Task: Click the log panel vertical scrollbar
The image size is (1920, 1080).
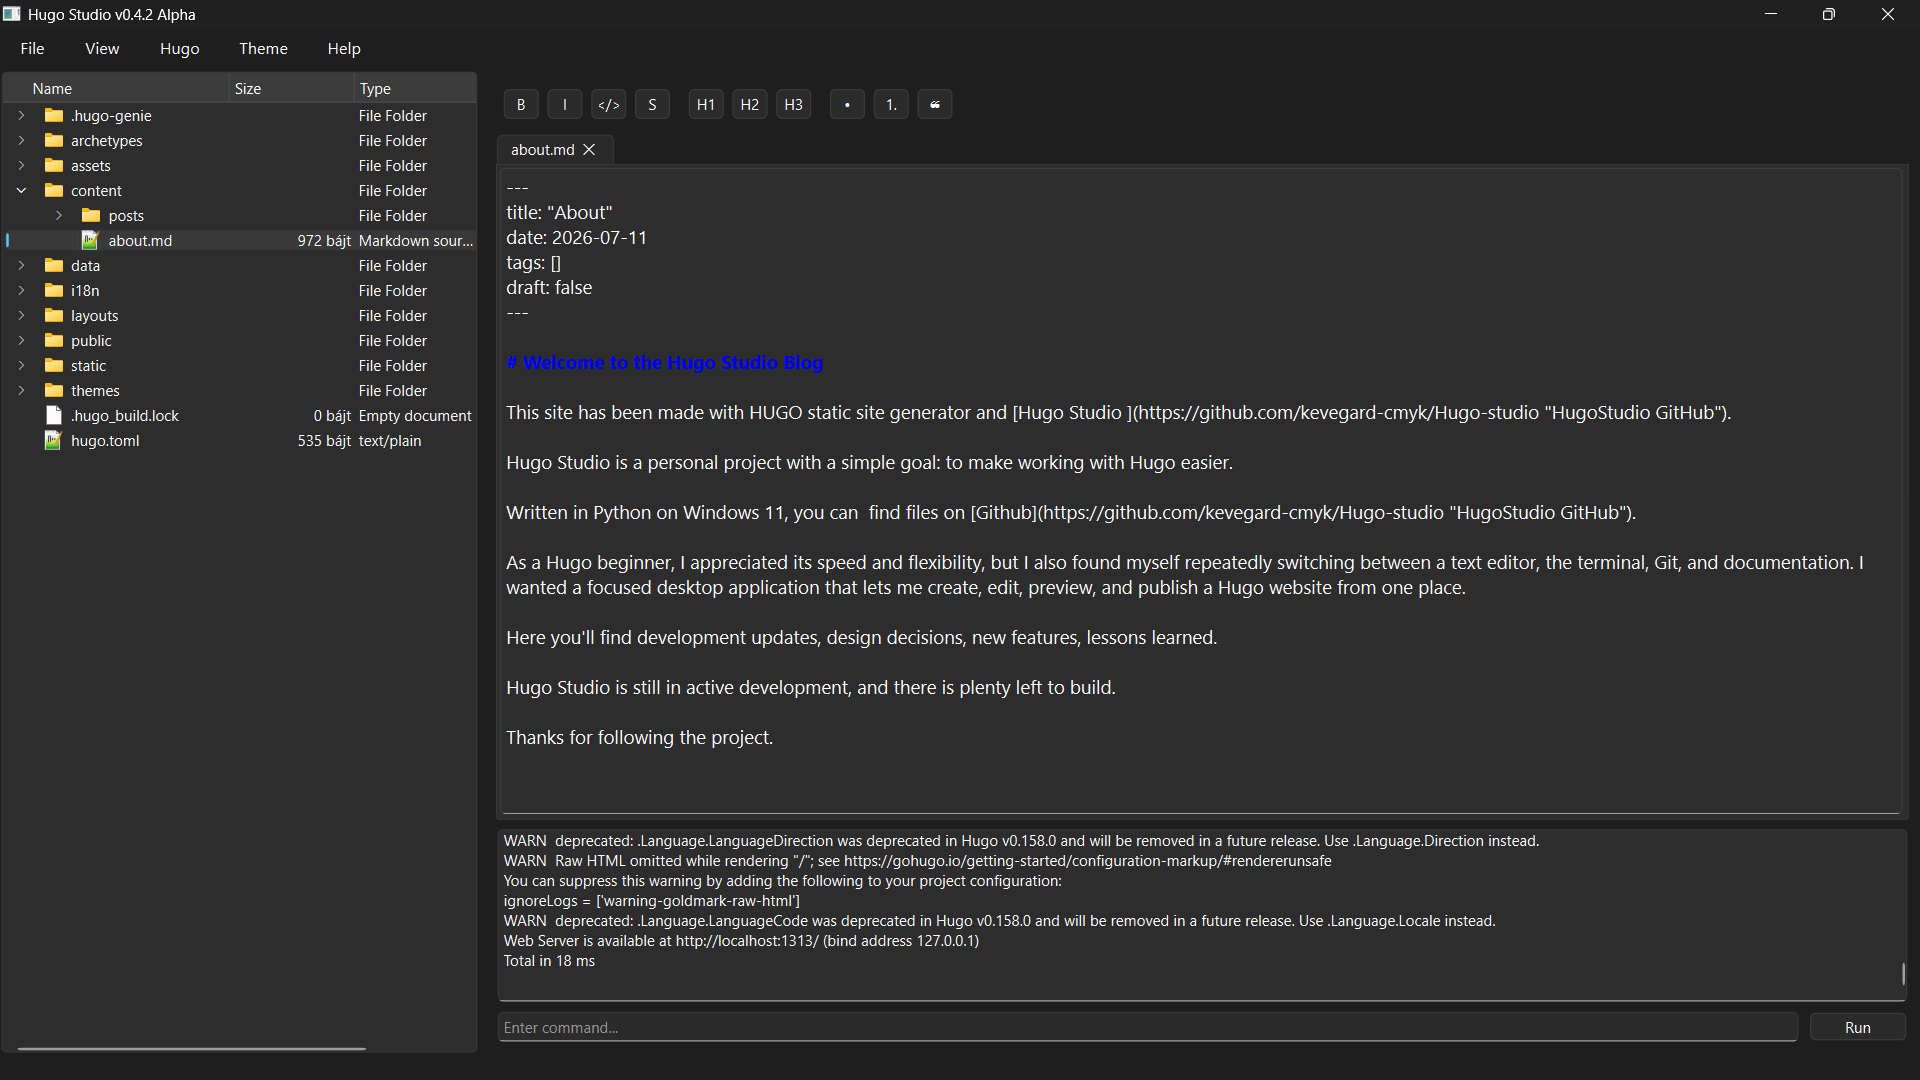Action: 1902,973
